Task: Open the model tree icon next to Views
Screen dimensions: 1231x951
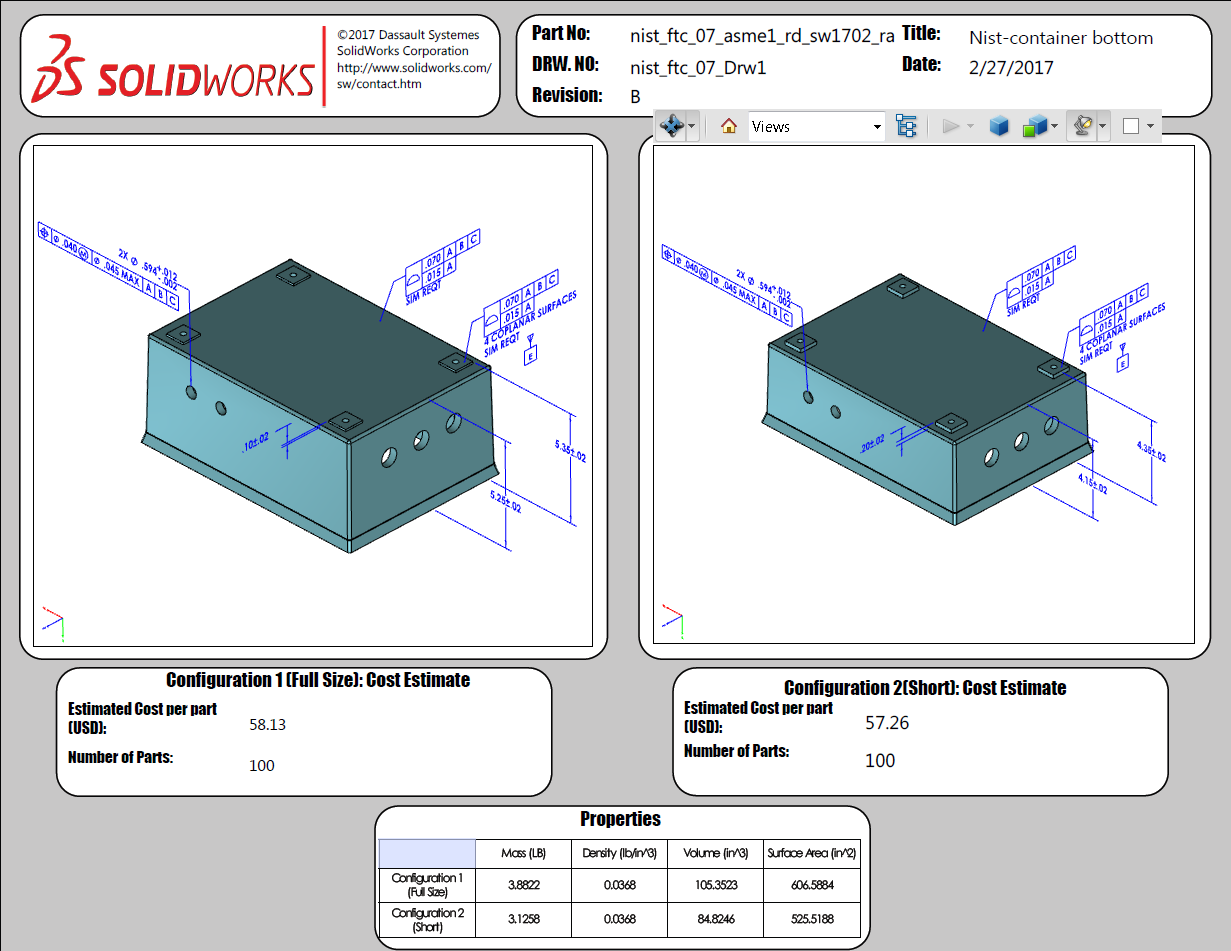Action: [906, 125]
